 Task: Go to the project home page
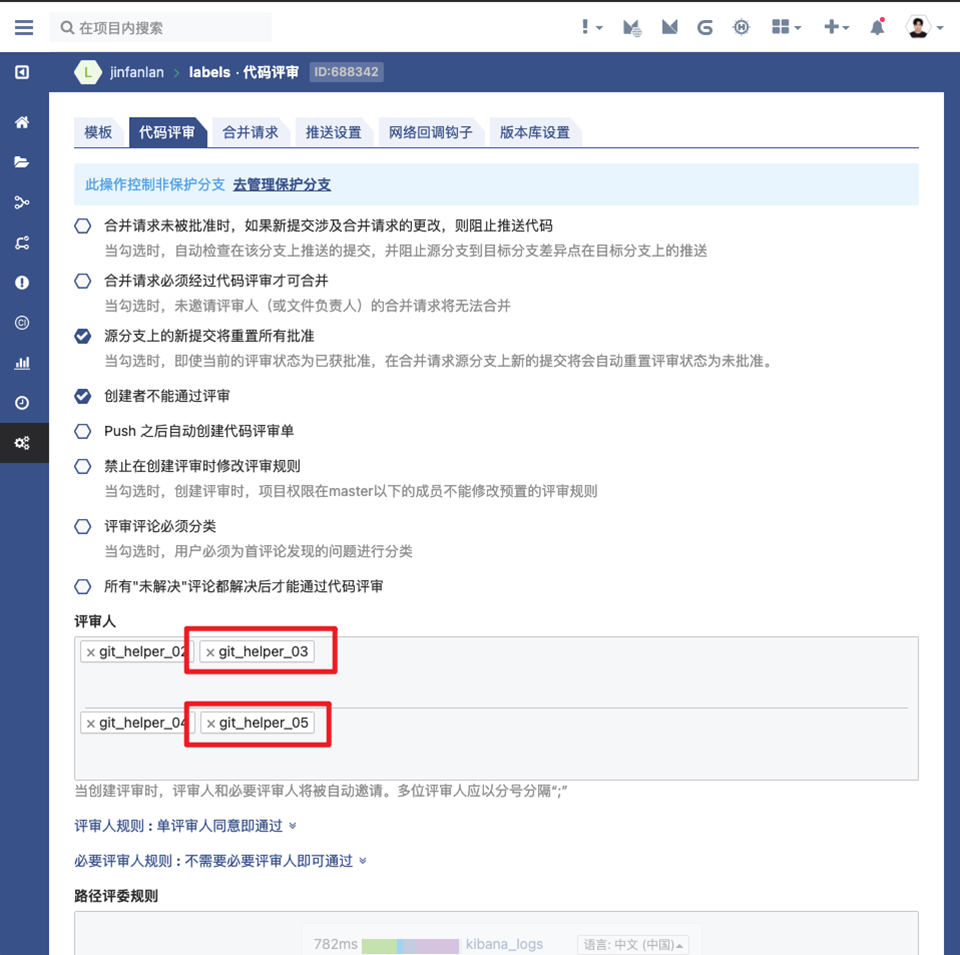[22, 122]
